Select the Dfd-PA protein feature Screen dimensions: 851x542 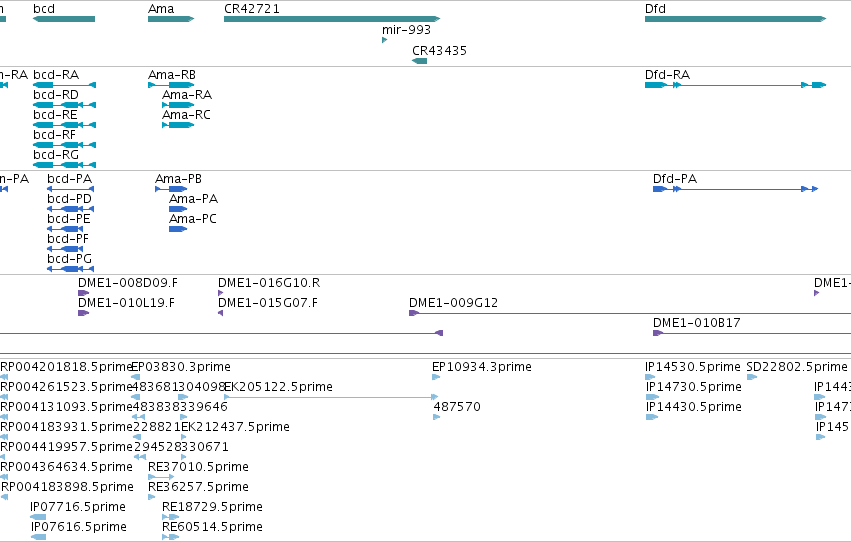pyautogui.click(x=735, y=189)
